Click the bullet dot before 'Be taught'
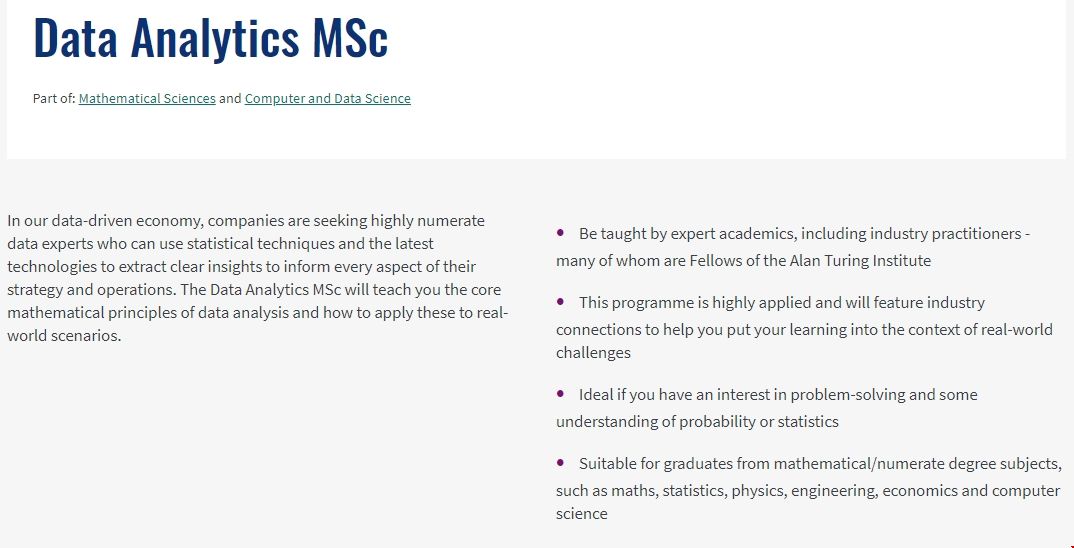The image size is (1074, 548). point(560,232)
